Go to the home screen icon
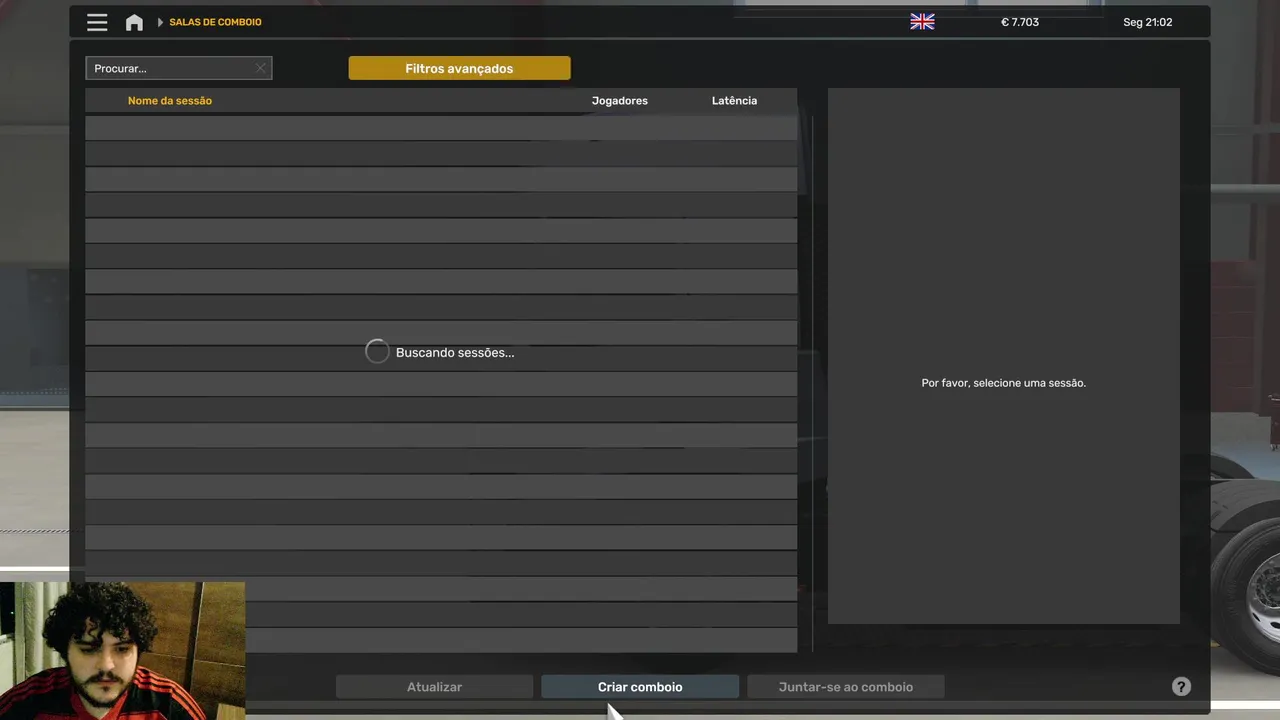The image size is (1280, 720). (134, 22)
